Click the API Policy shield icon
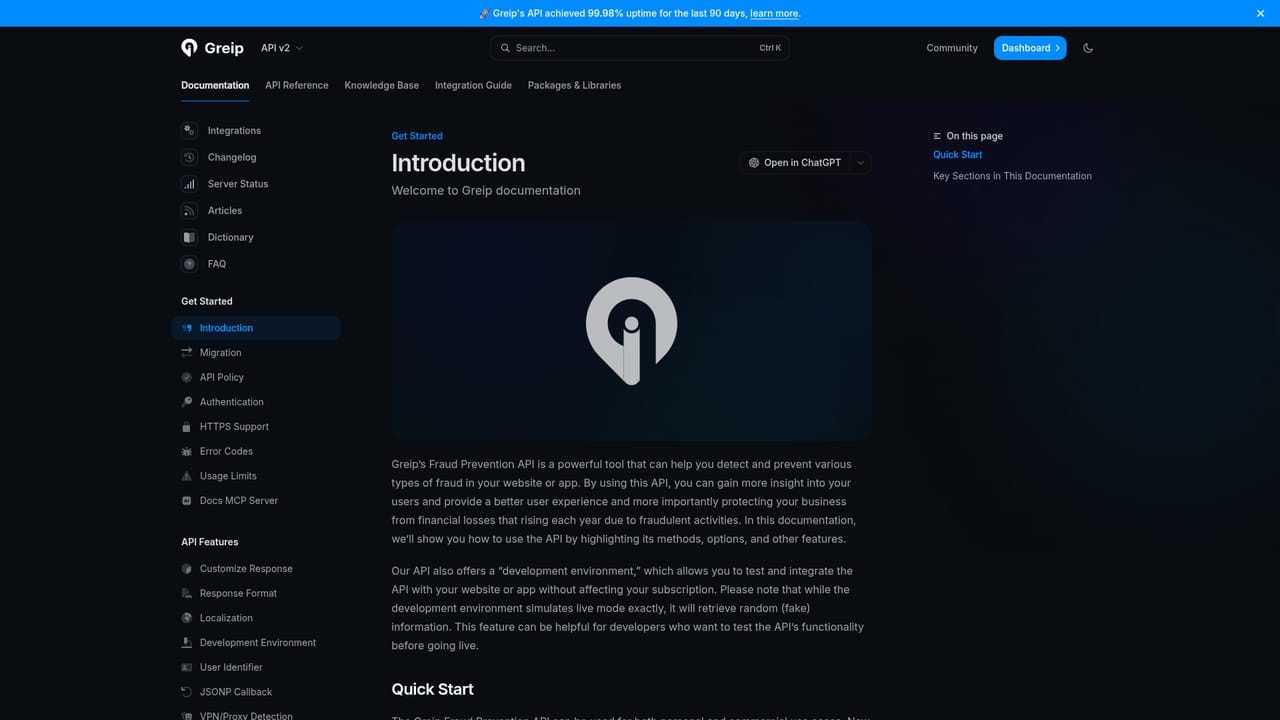The image size is (1280, 720). click(187, 377)
